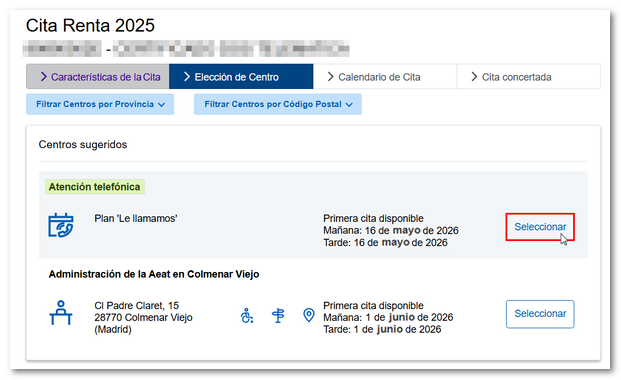Screen dimensions: 621x380
Task: Open the Cita concertada step
Action: 528,76
